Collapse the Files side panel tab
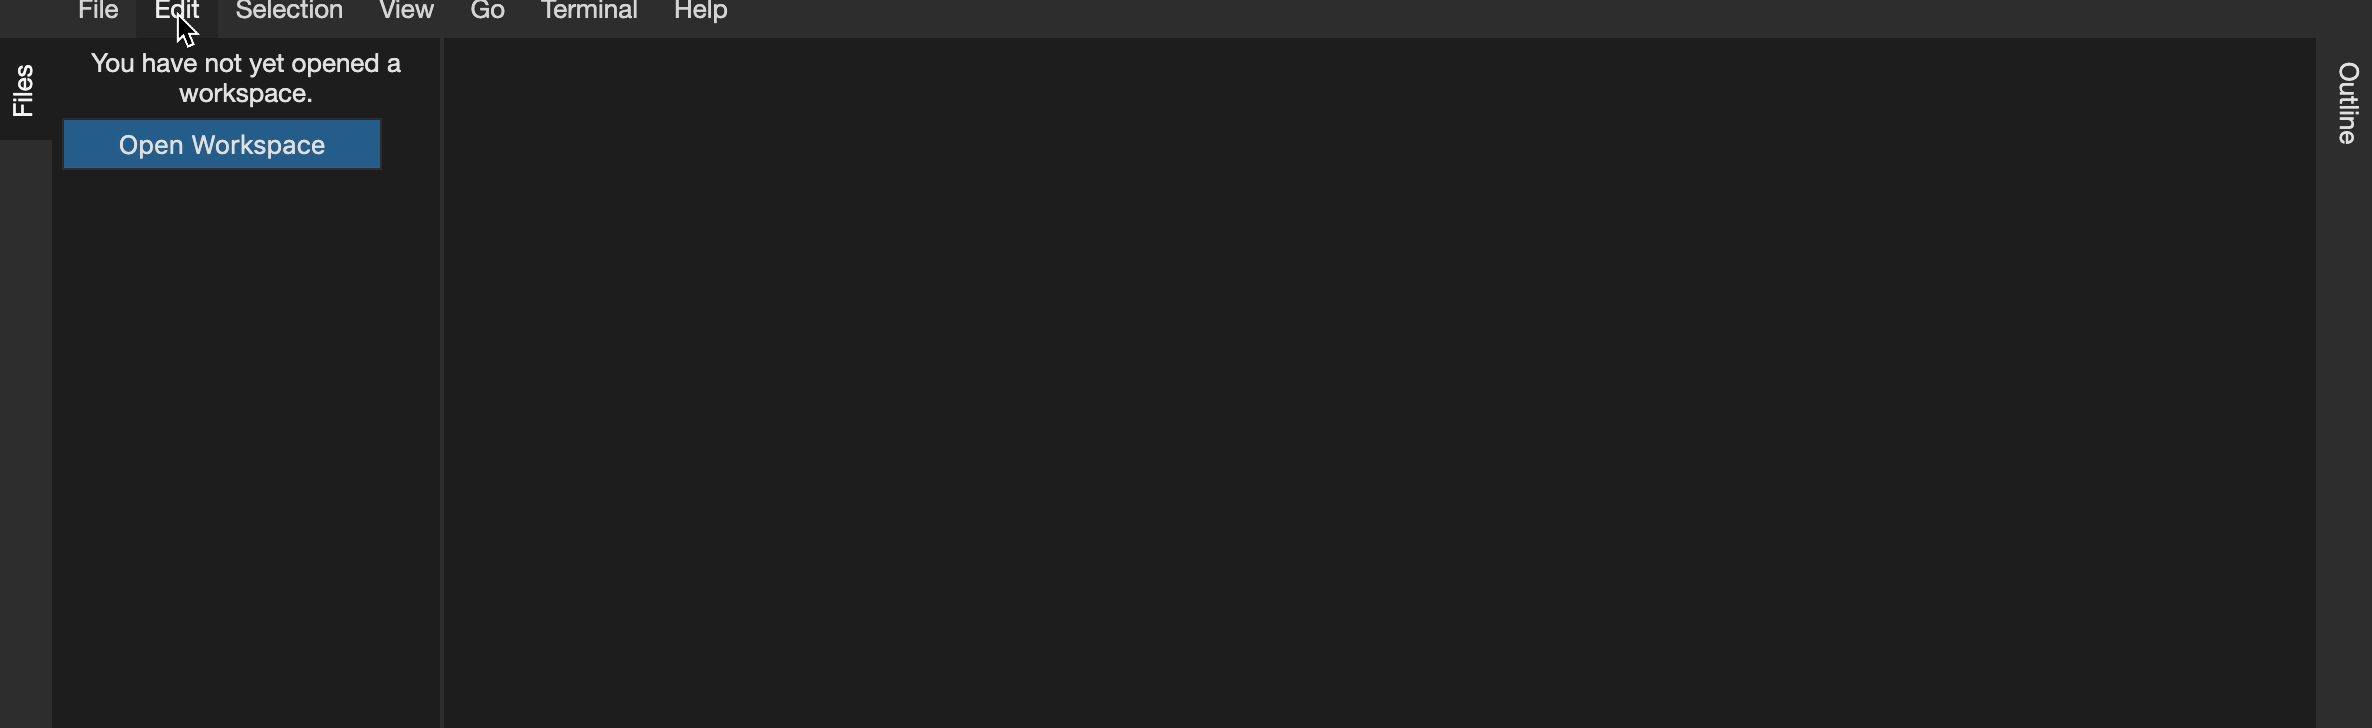 point(25,90)
